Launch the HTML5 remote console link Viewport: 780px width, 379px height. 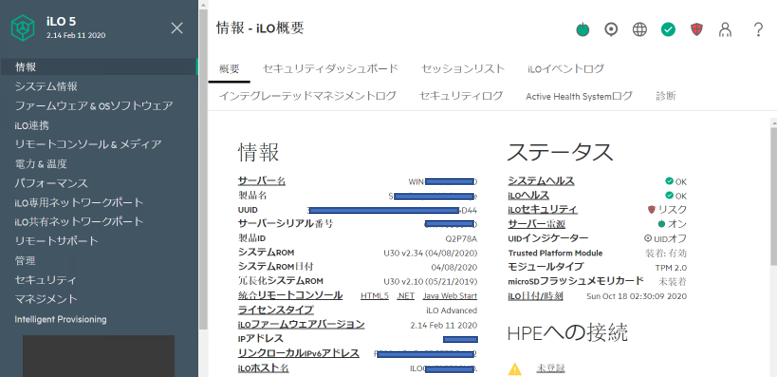(375, 296)
